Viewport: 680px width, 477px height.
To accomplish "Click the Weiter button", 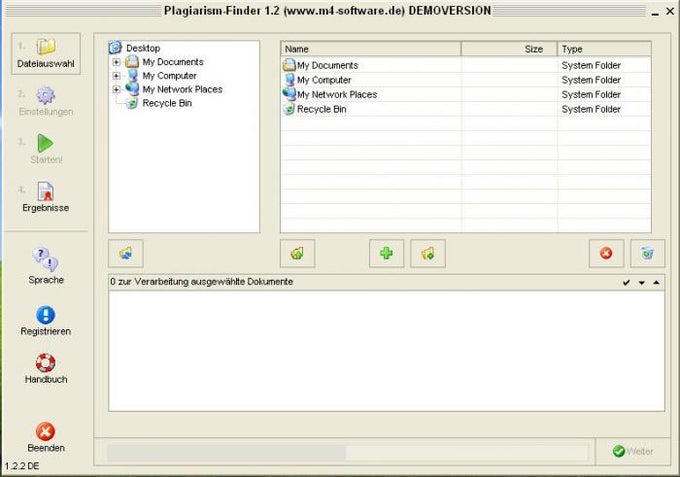I will click(633, 451).
